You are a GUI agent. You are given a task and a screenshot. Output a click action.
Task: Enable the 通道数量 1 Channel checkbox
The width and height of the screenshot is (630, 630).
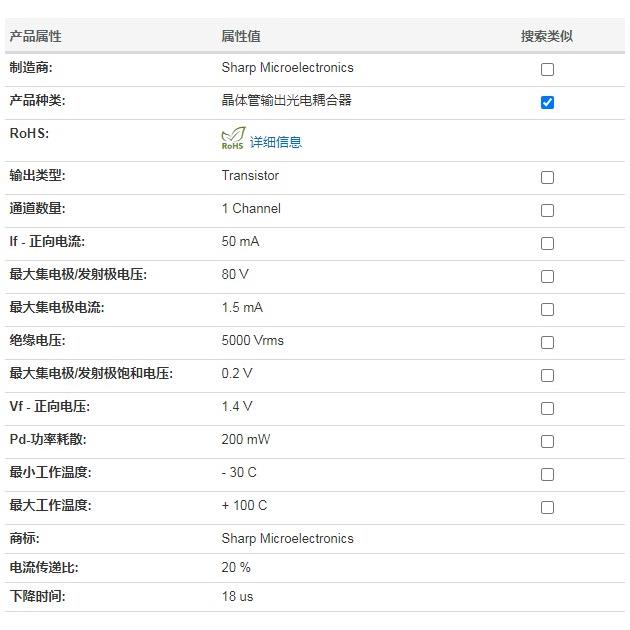tap(547, 210)
